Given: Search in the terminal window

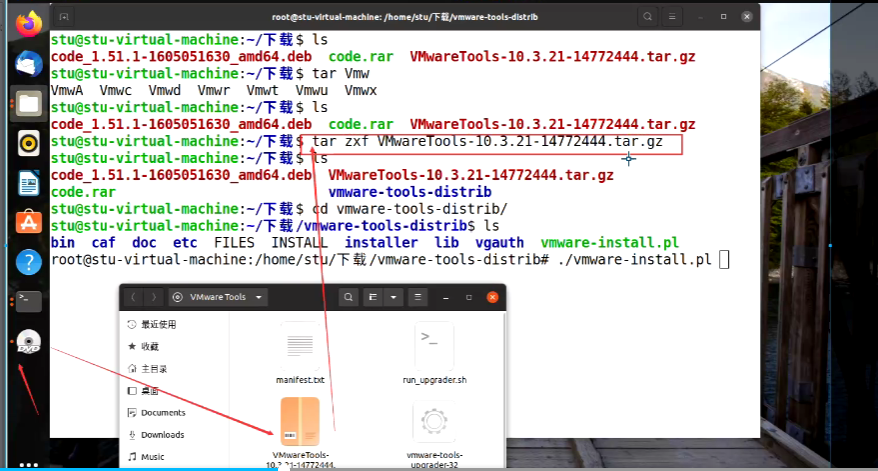Looking at the screenshot, I should 647,17.
